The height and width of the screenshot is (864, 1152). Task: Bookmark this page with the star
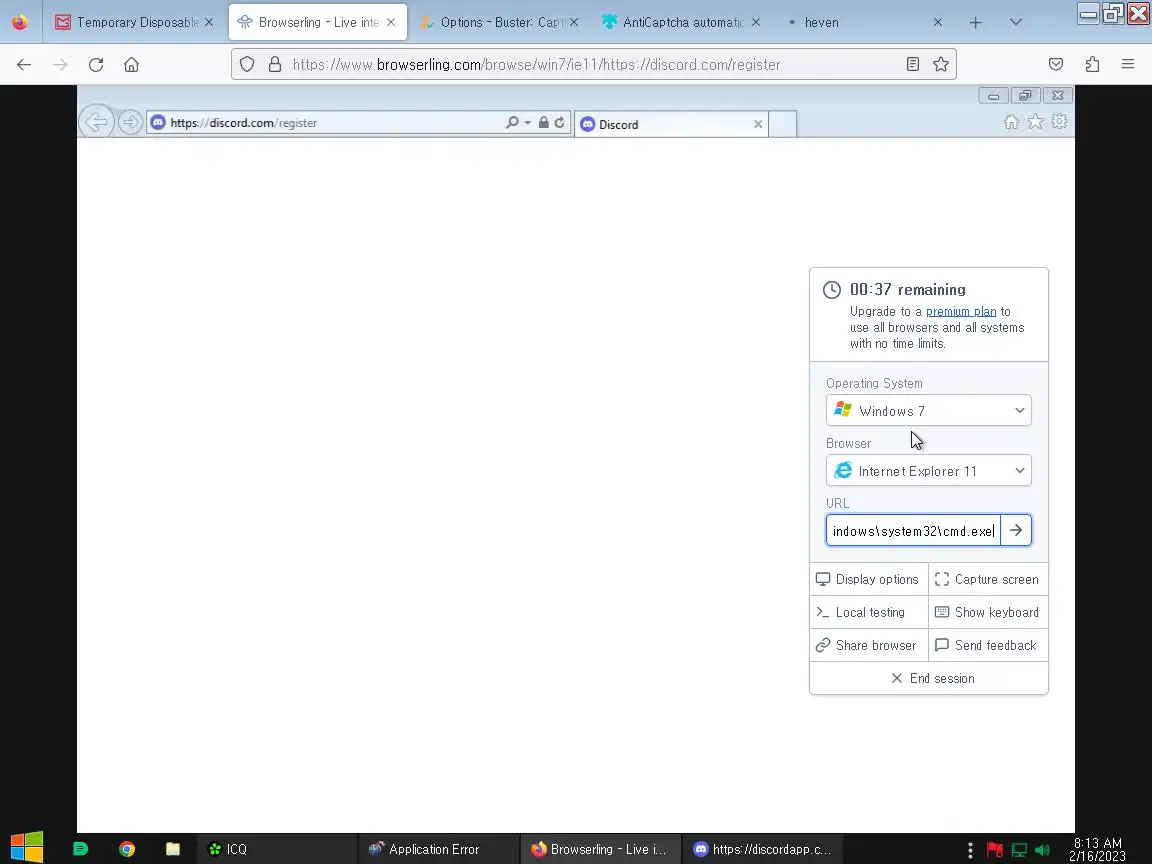940,65
